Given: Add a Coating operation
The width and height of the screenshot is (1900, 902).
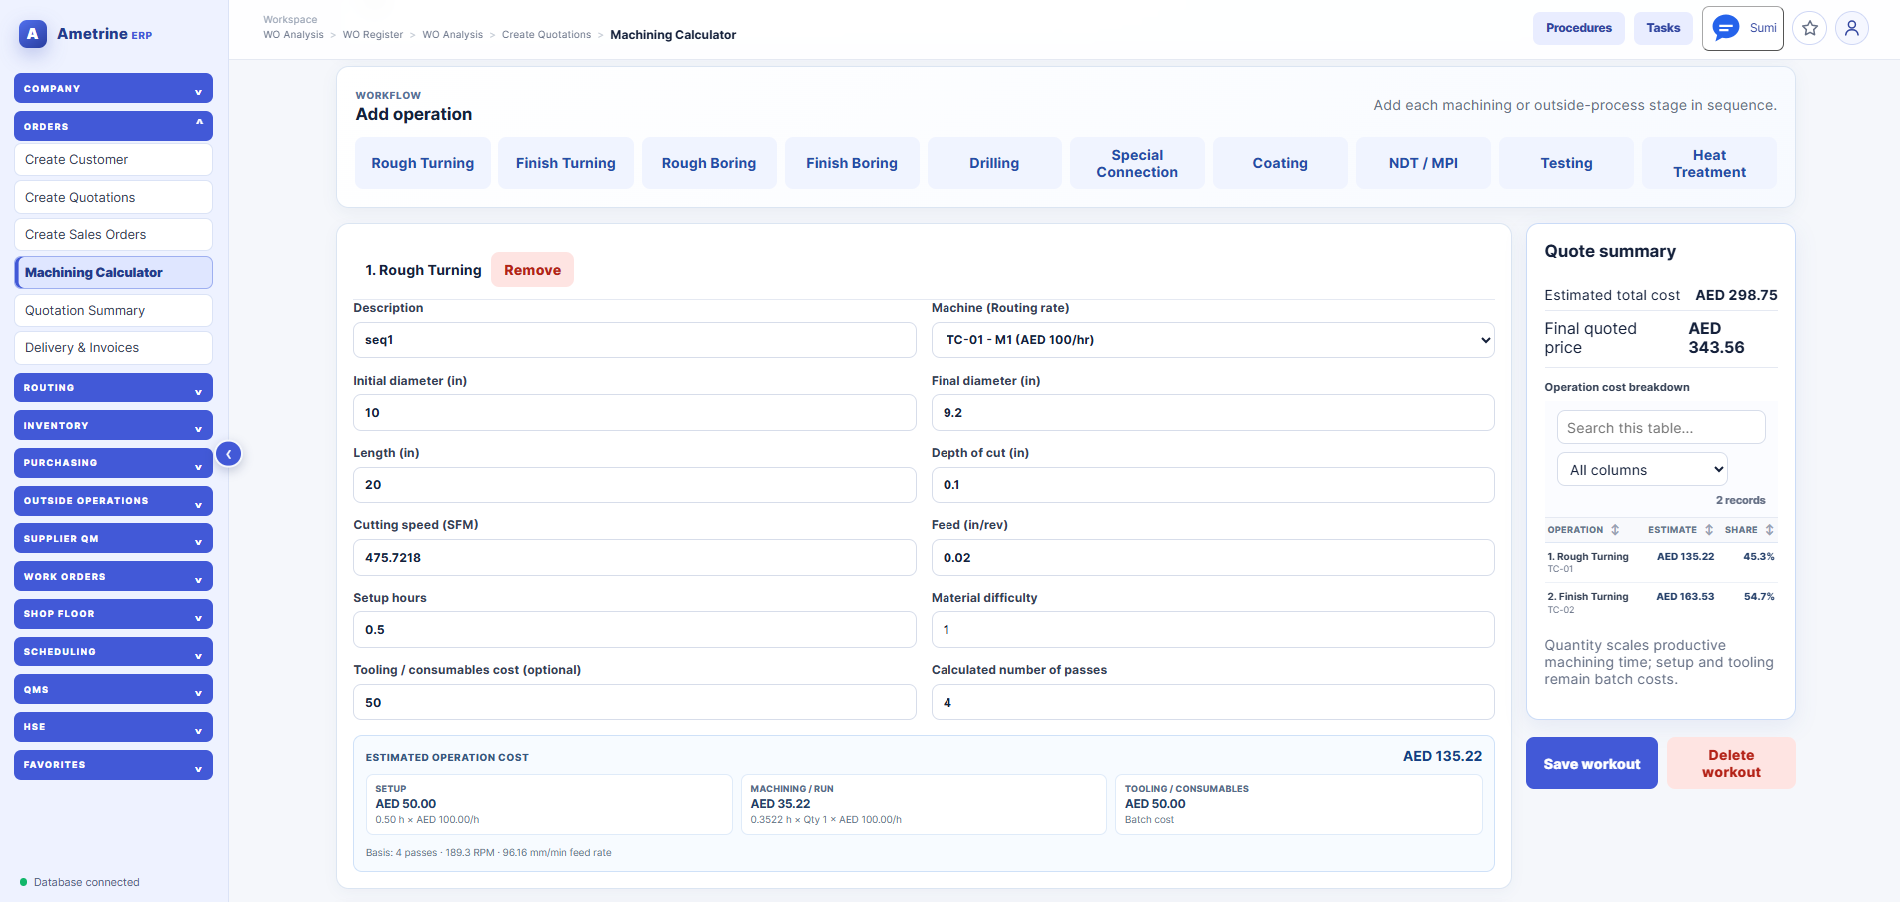Looking at the screenshot, I should coord(1280,163).
